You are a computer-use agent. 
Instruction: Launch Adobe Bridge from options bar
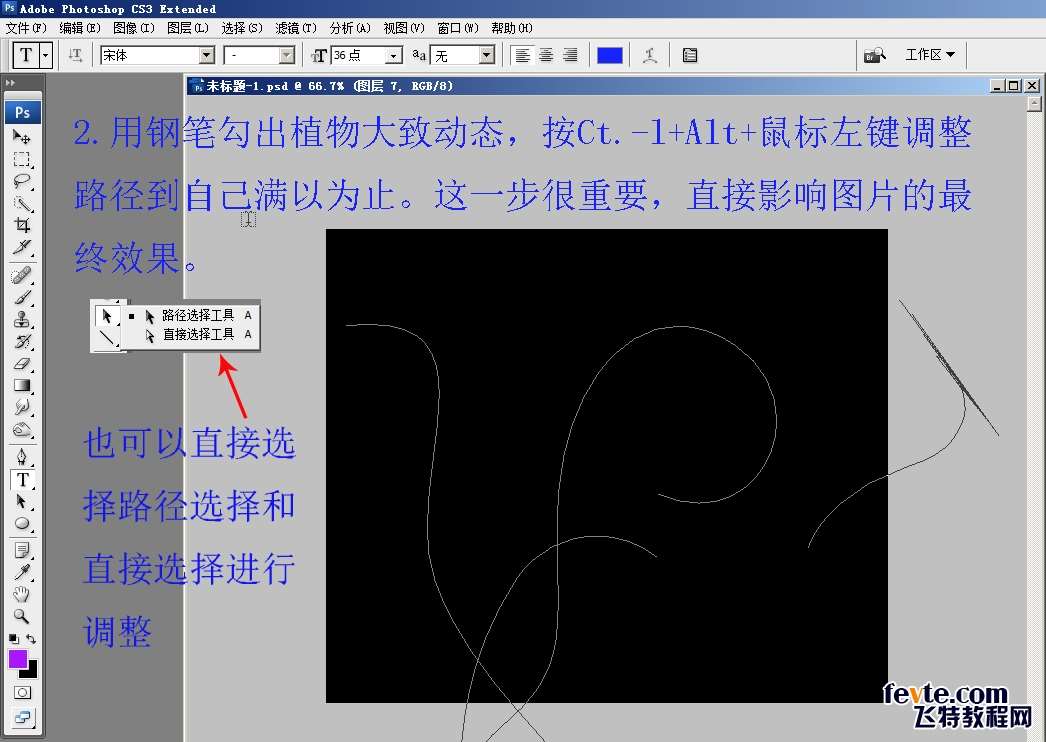click(x=874, y=55)
